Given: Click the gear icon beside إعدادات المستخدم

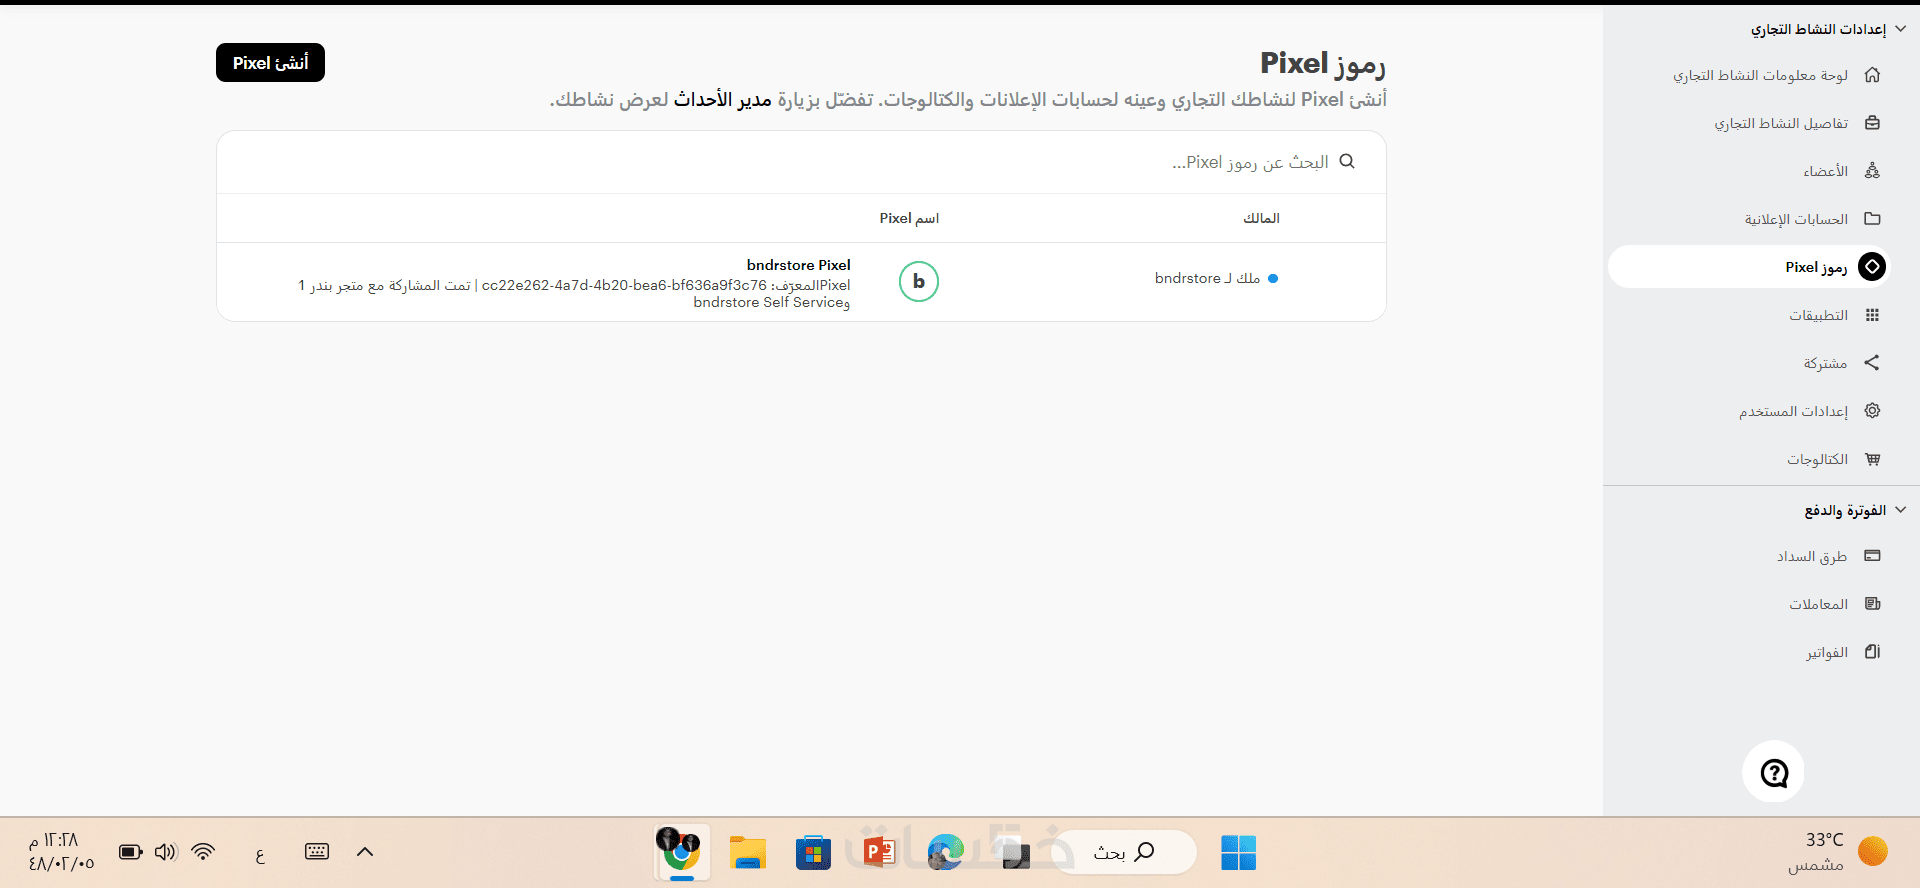Looking at the screenshot, I should (x=1873, y=411).
